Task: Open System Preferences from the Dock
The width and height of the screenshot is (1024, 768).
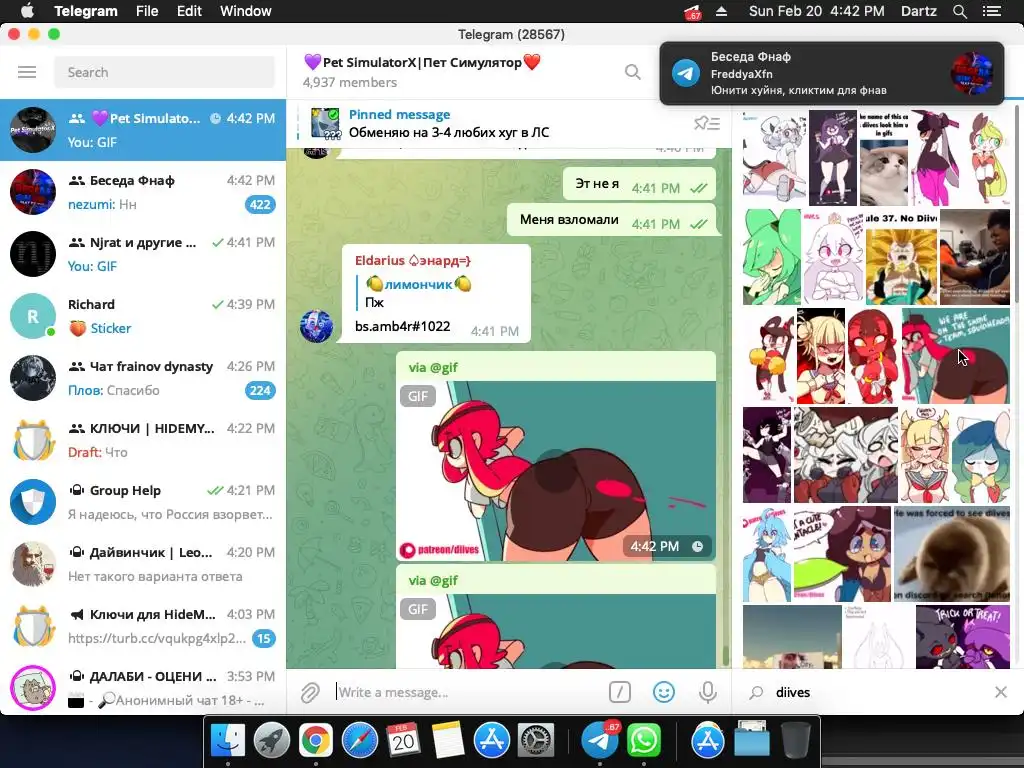Action: 536,741
